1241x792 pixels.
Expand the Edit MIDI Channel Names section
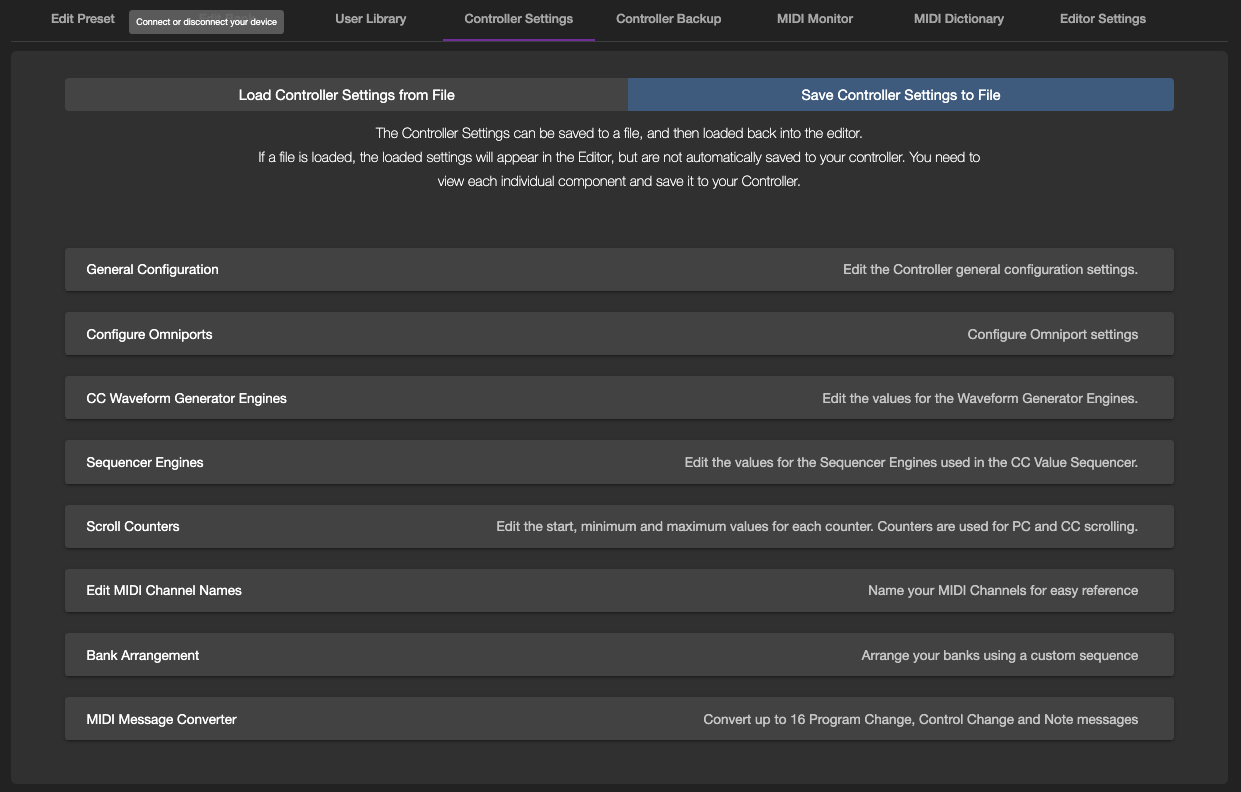point(164,590)
